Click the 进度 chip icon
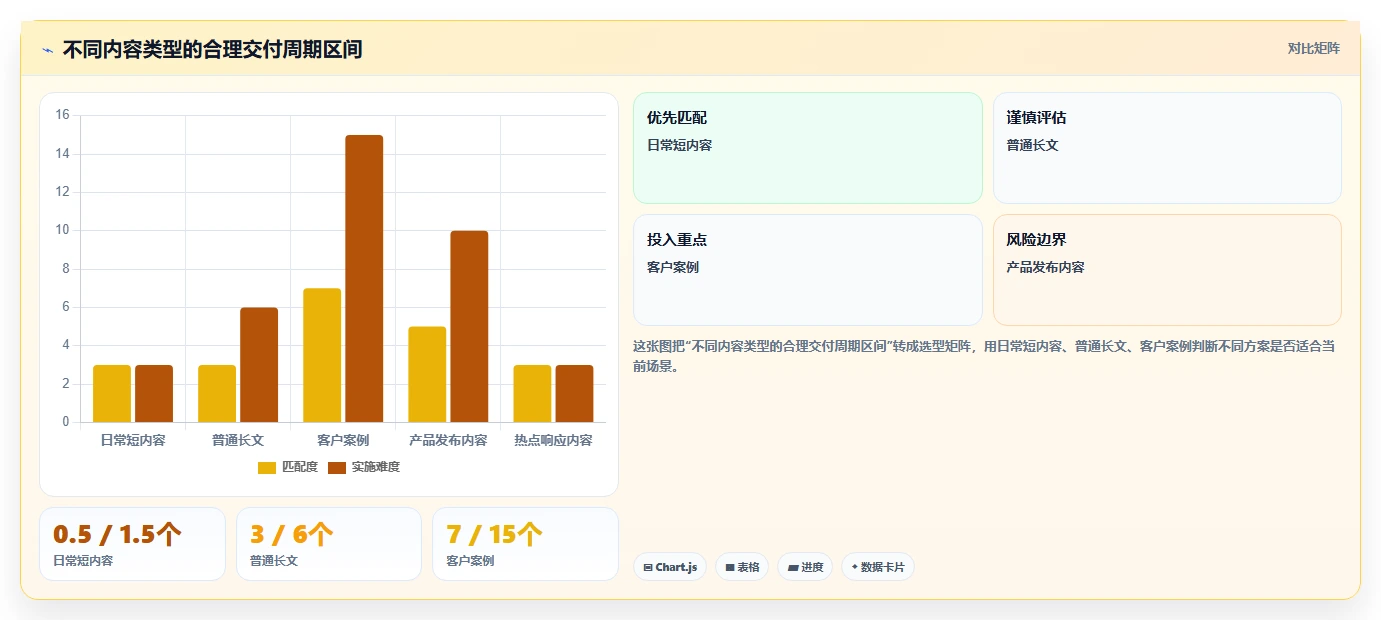This screenshot has width=1381, height=620. point(793,567)
